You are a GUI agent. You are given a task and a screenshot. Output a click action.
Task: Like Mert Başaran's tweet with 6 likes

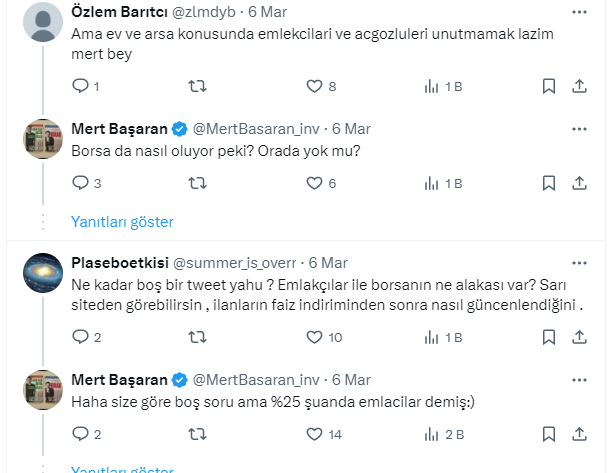(x=314, y=183)
